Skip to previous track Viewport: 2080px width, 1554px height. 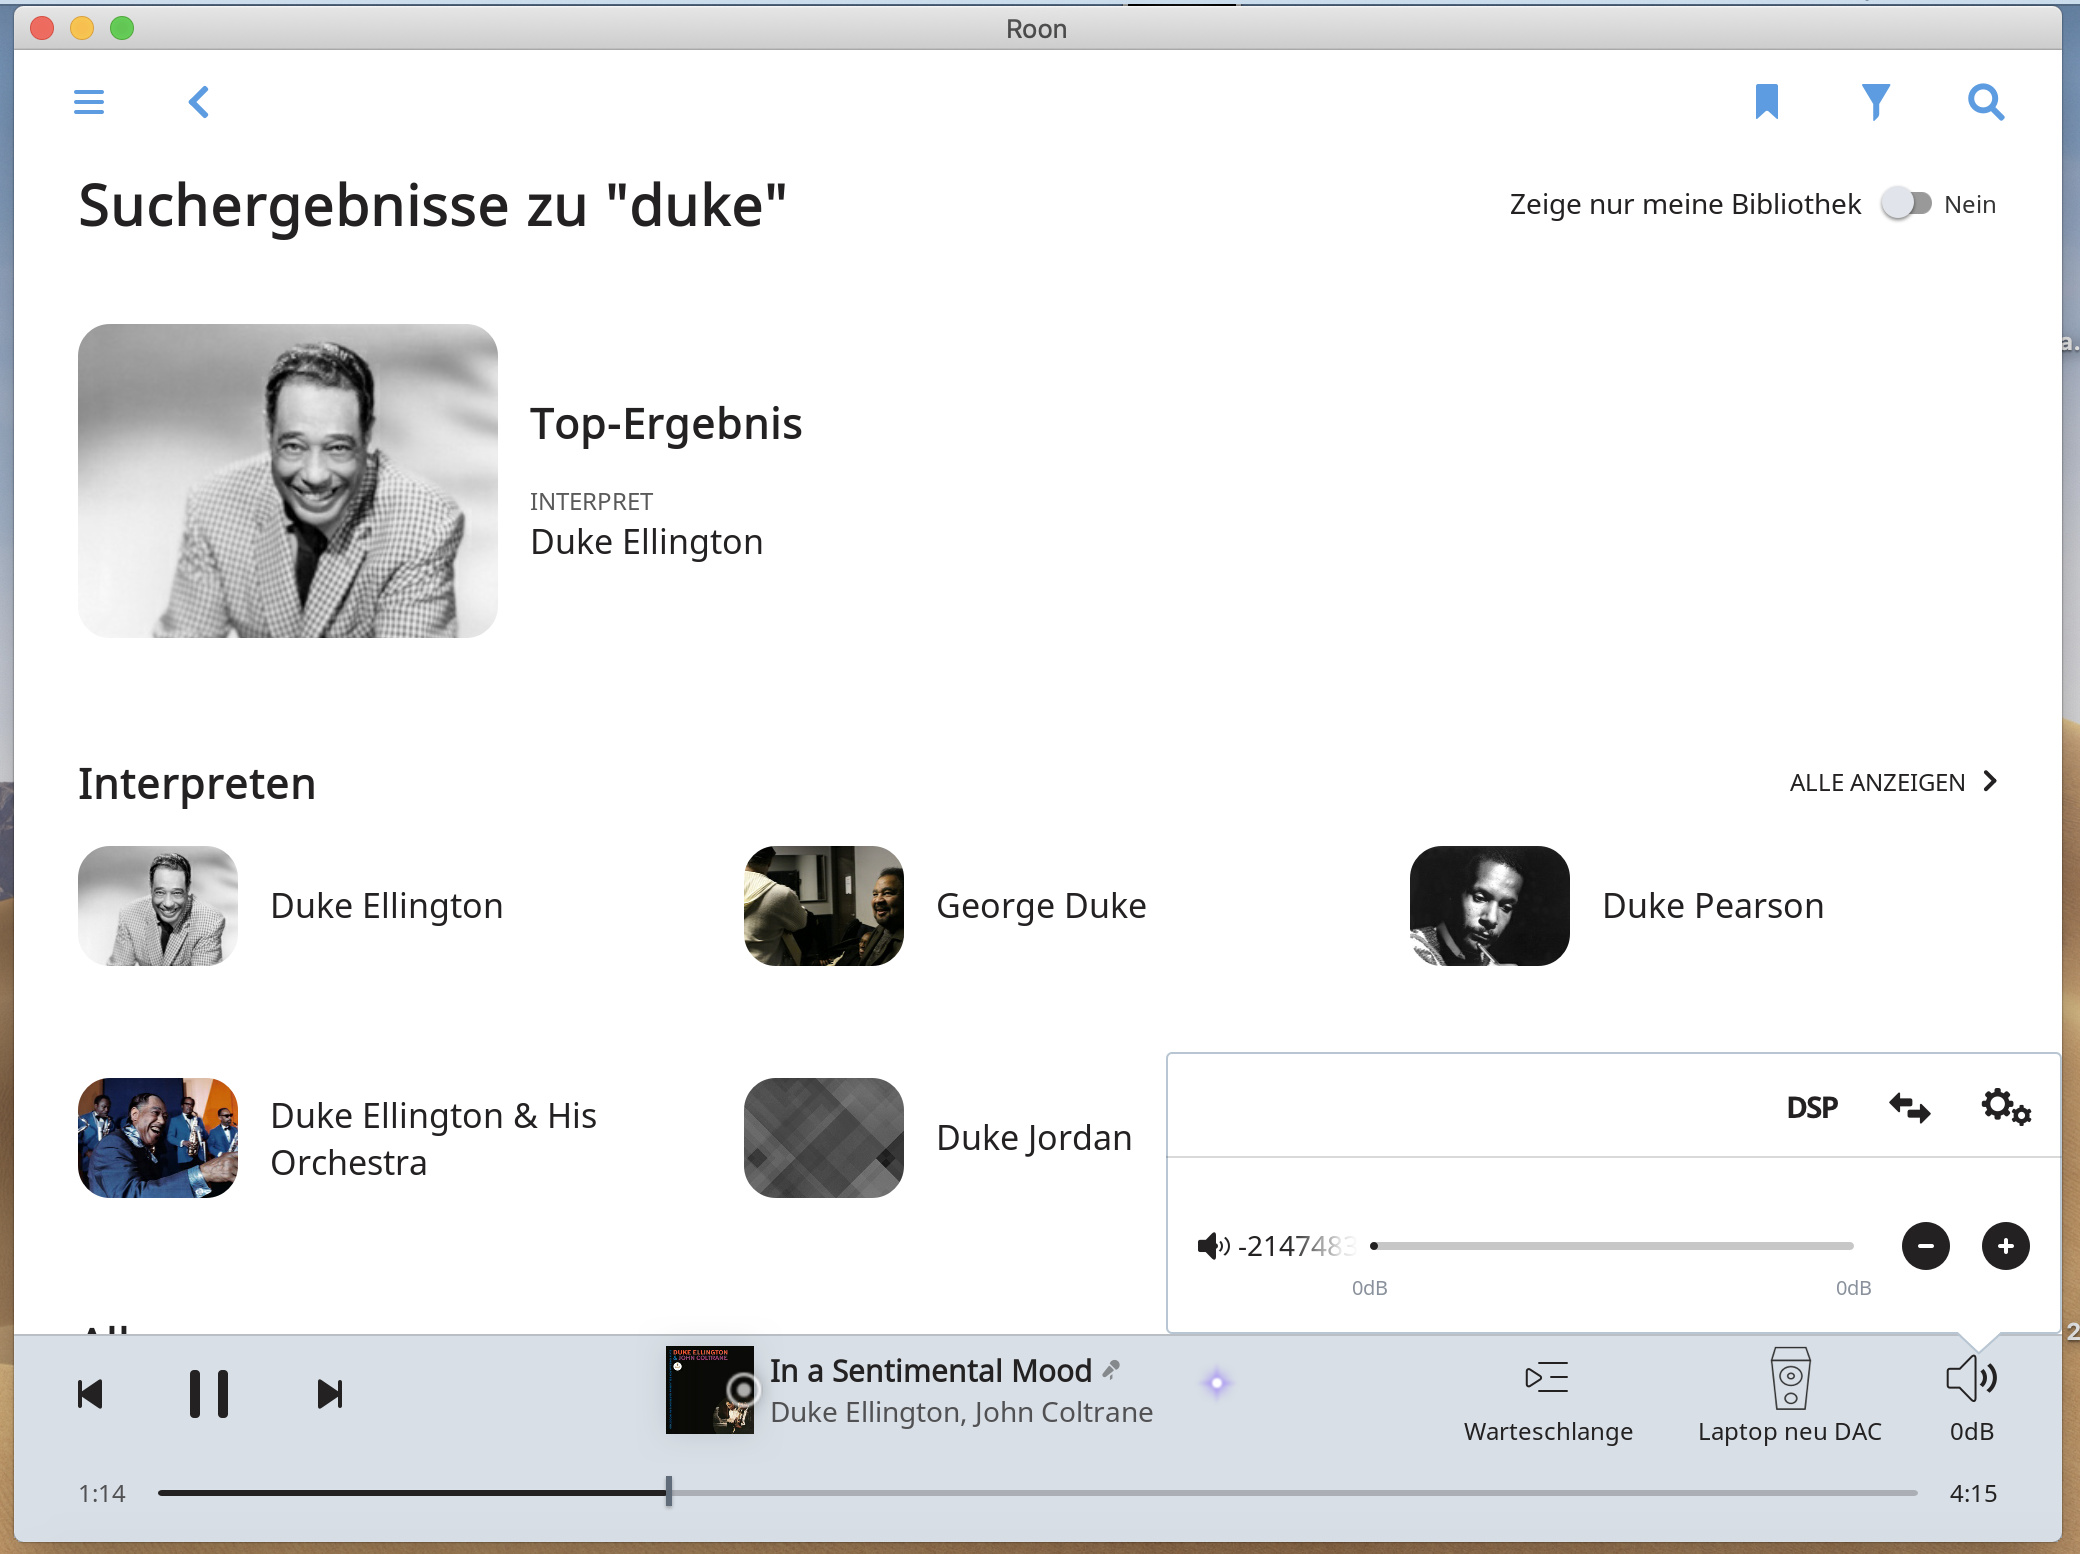click(x=90, y=1394)
